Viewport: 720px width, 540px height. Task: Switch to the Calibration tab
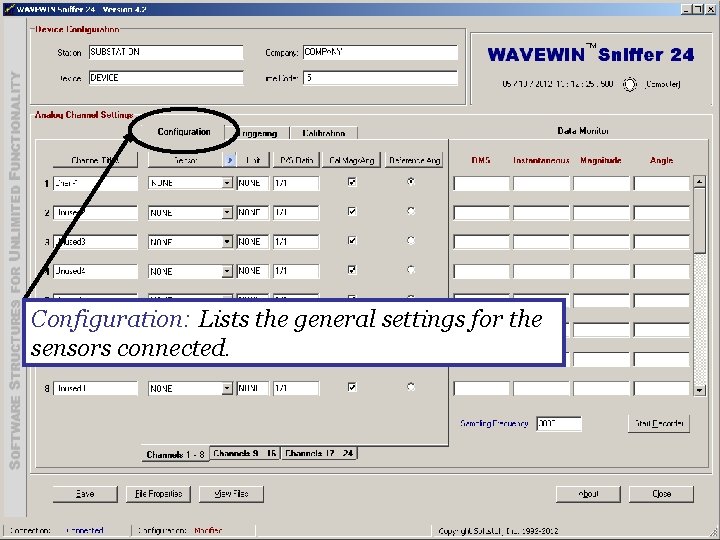point(324,133)
